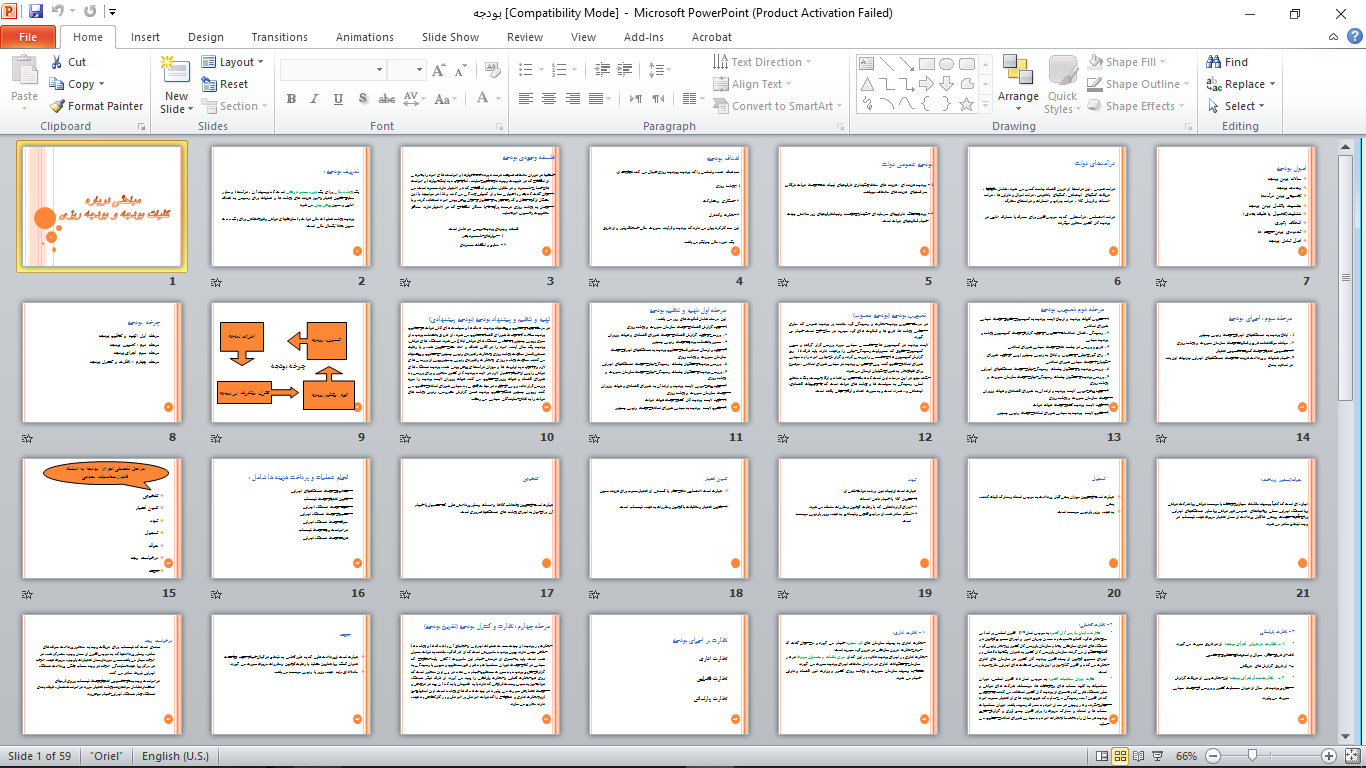Toggle Italic text style

coord(314,99)
